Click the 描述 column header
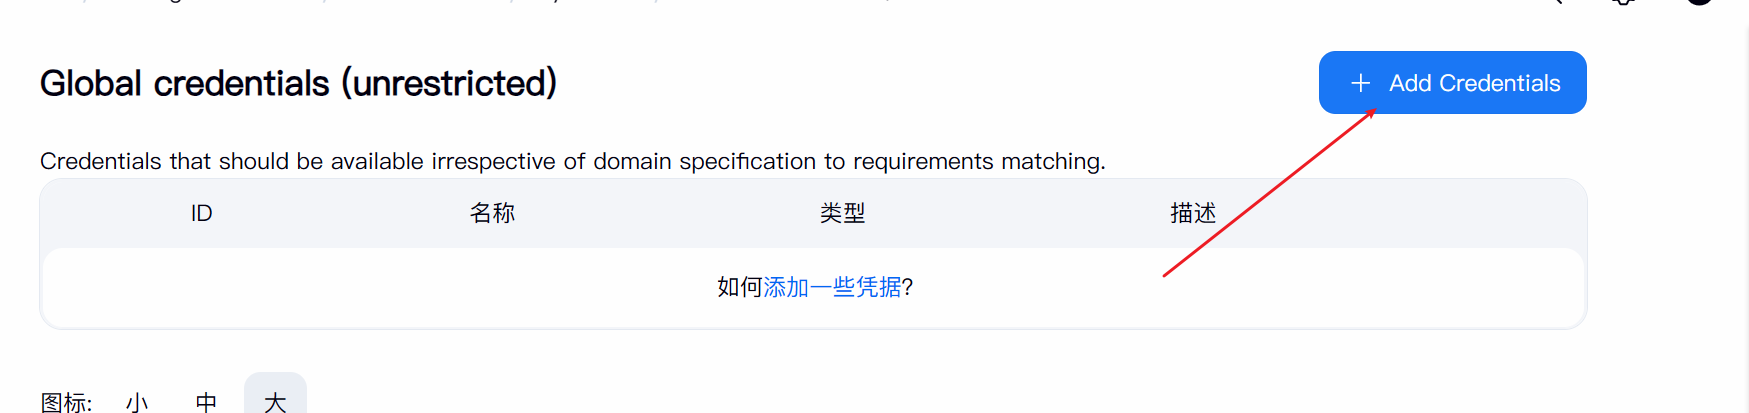The image size is (1749, 413). pyautogui.click(x=1193, y=213)
